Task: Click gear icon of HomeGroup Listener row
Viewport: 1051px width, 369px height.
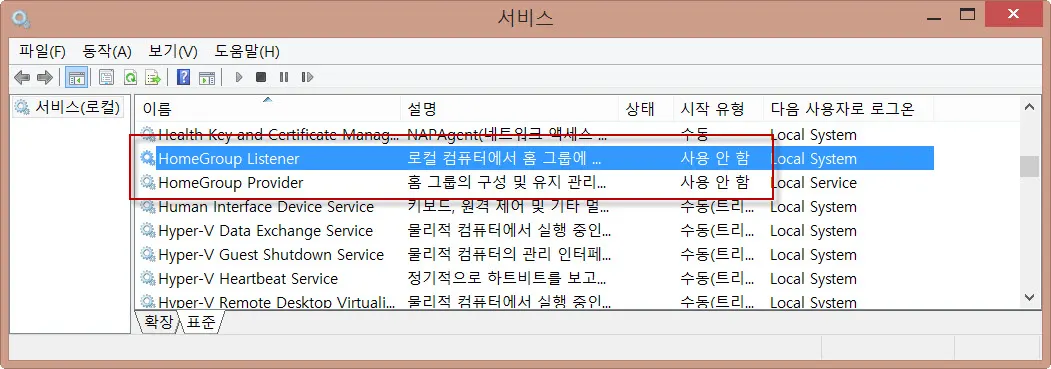Action: pyautogui.click(x=147, y=159)
